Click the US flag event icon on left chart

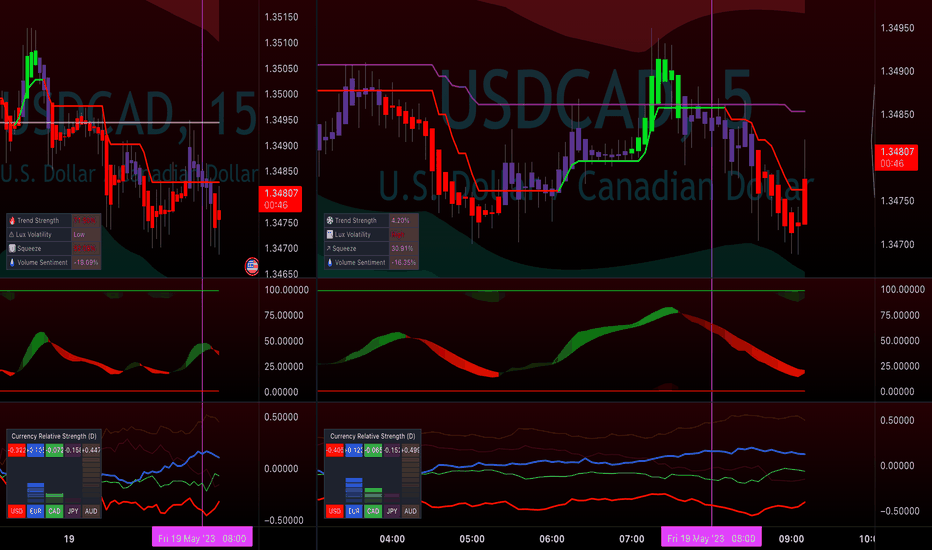coord(251,266)
